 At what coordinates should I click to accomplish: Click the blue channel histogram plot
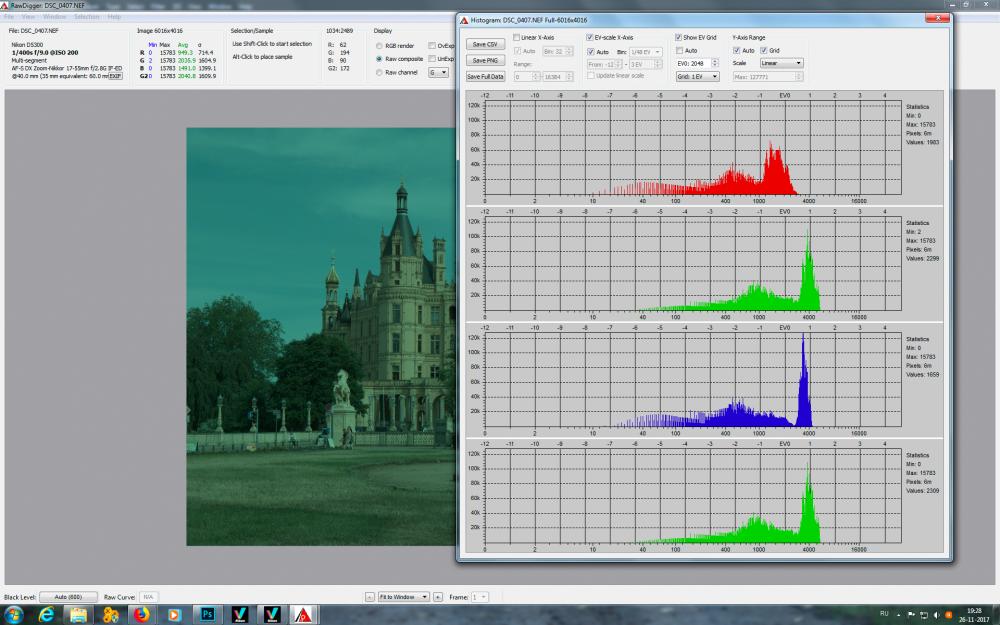click(x=693, y=380)
